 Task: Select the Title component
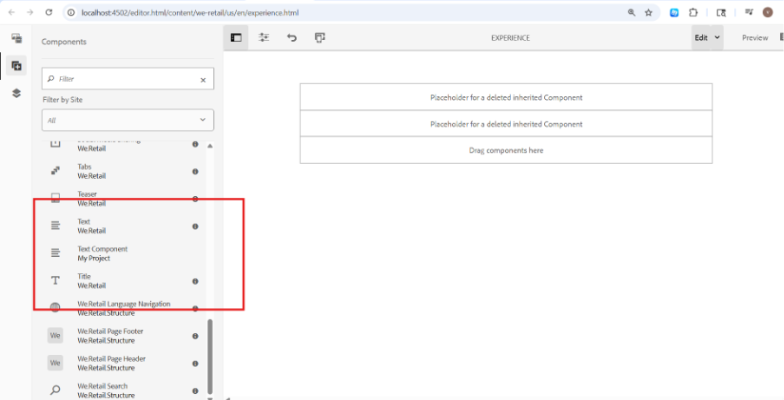coord(124,281)
